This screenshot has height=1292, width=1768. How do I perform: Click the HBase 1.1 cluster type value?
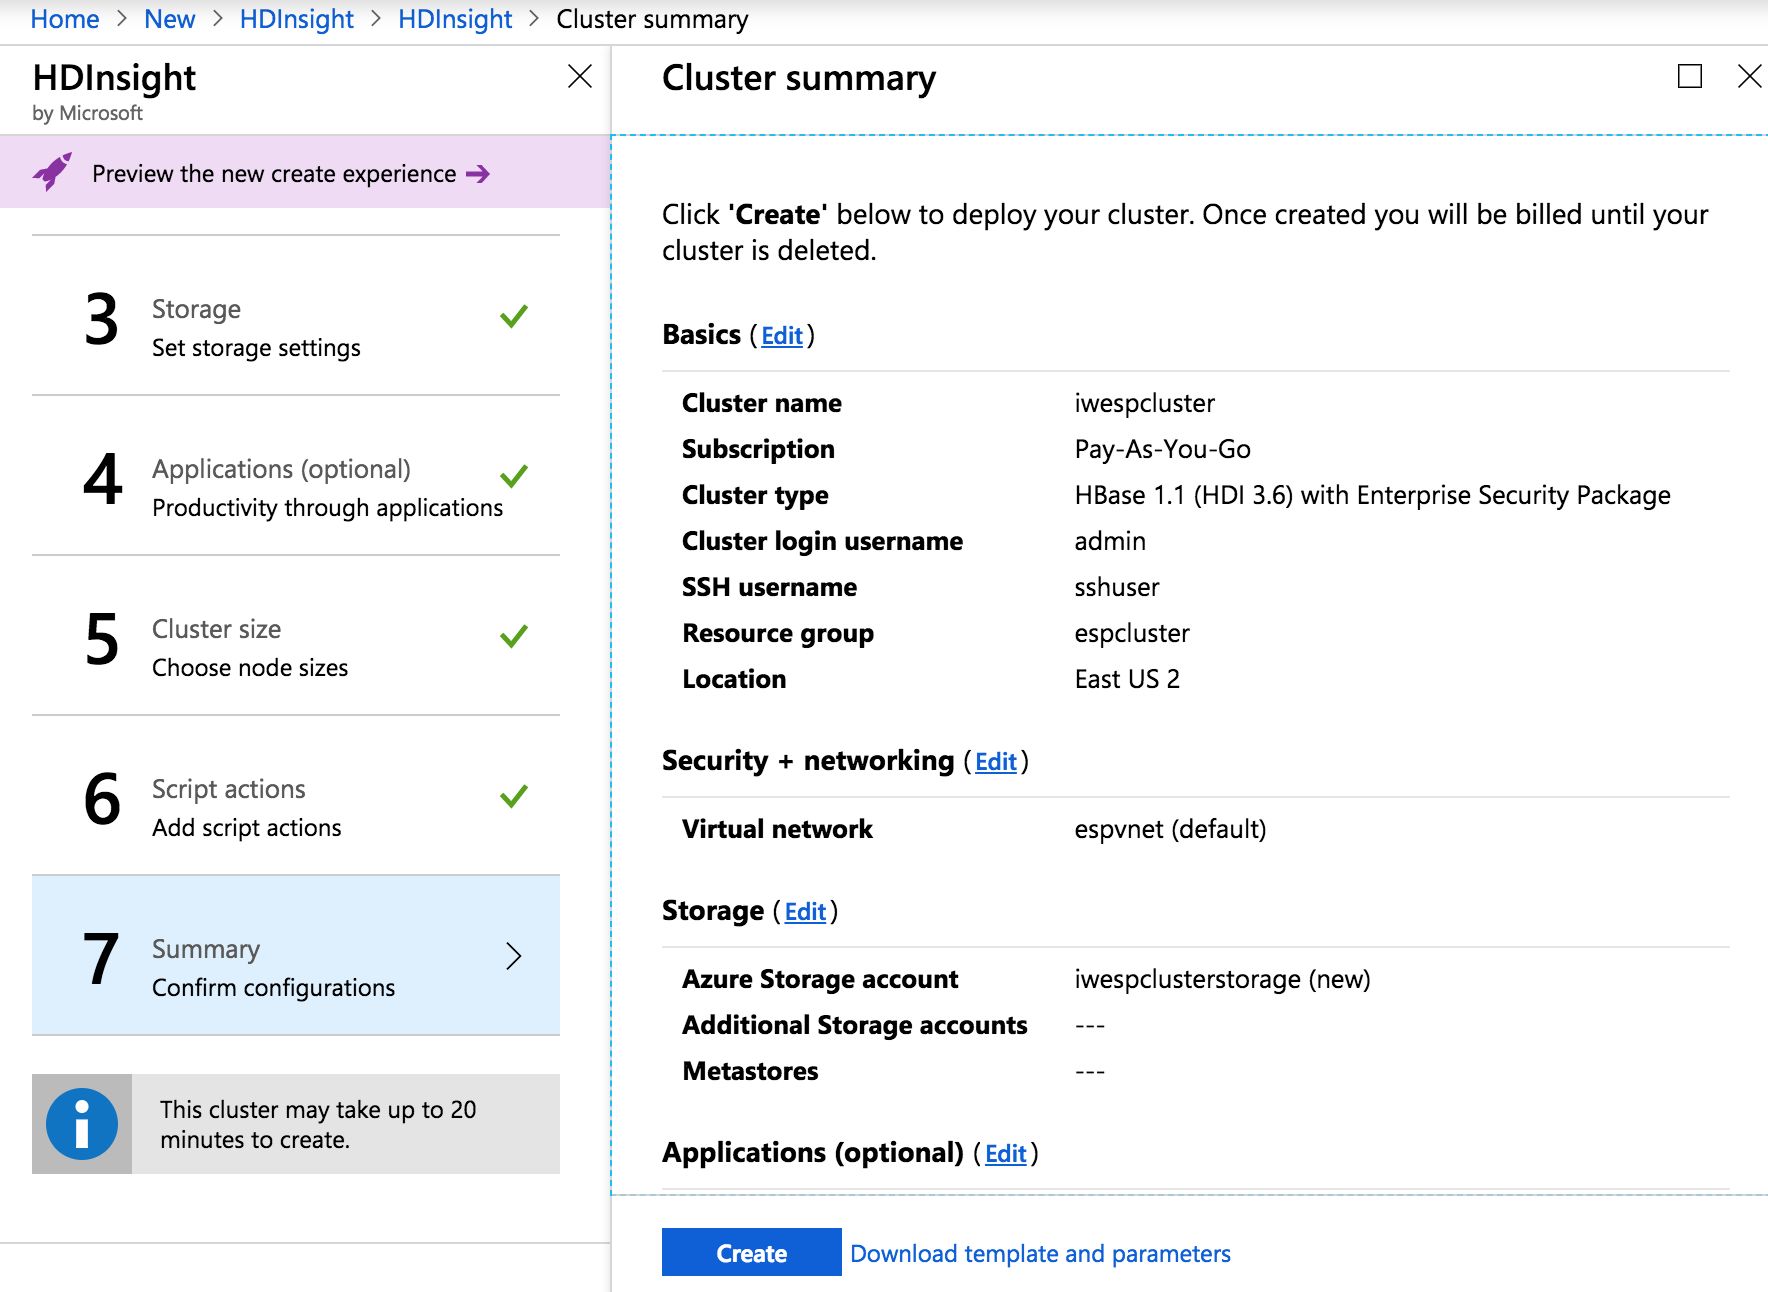click(1372, 495)
